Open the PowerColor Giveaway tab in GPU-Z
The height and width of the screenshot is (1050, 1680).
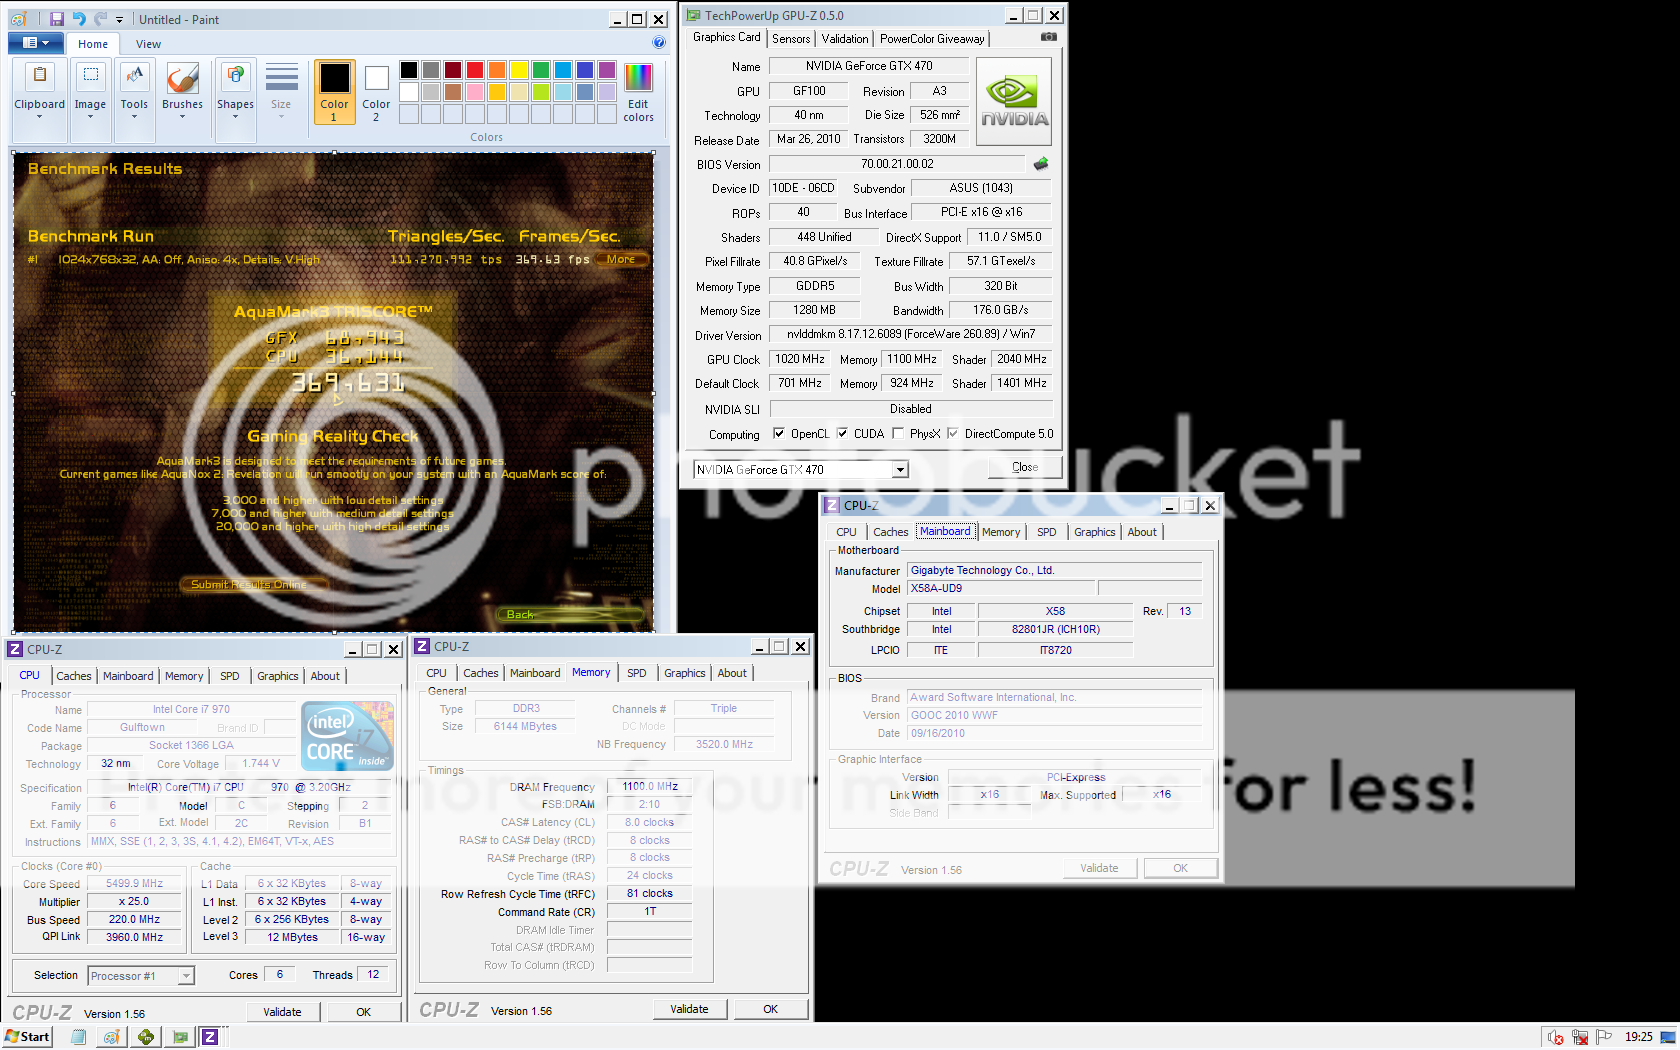pyautogui.click(x=932, y=39)
